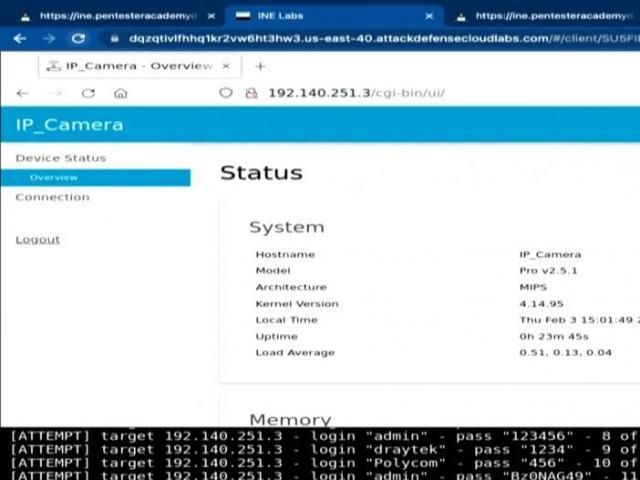640x480 pixels.
Task: Select Overview in the sidebar
Action: tap(54, 178)
